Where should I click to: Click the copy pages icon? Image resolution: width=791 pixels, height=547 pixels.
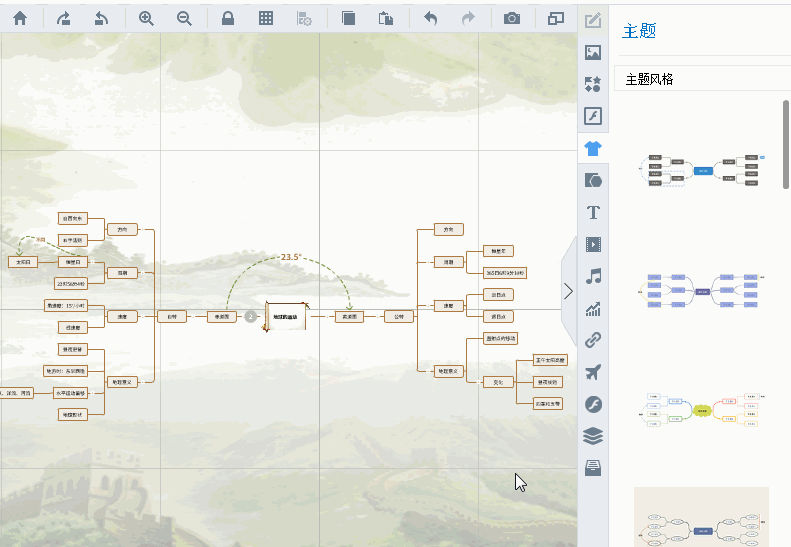pyautogui.click(x=348, y=18)
